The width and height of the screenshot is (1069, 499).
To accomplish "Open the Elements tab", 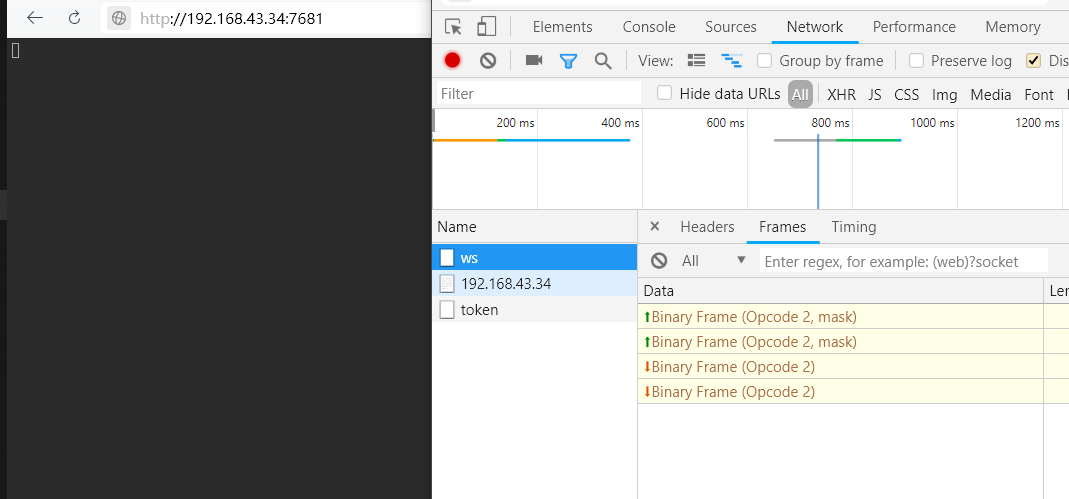I will pos(562,27).
